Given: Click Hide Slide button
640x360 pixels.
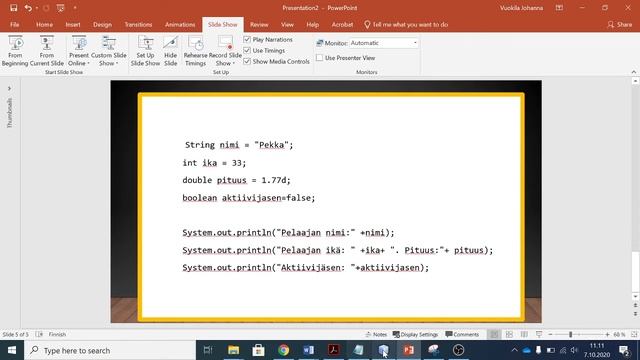Looking at the screenshot, I should [x=171, y=51].
